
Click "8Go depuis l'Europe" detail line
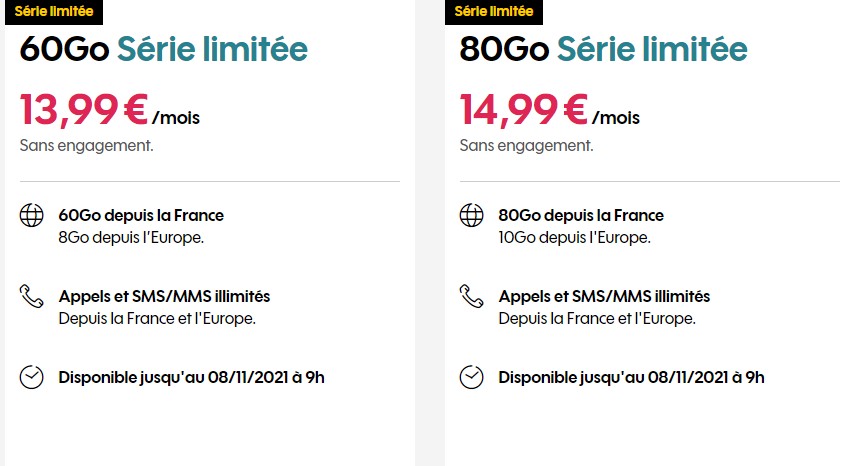130,237
